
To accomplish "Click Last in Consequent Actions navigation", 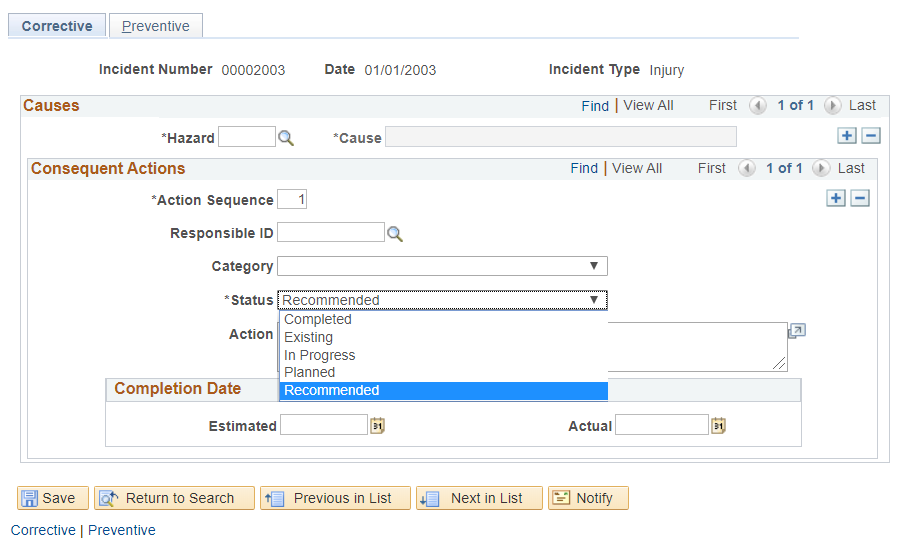I will click(x=851, y=168).
